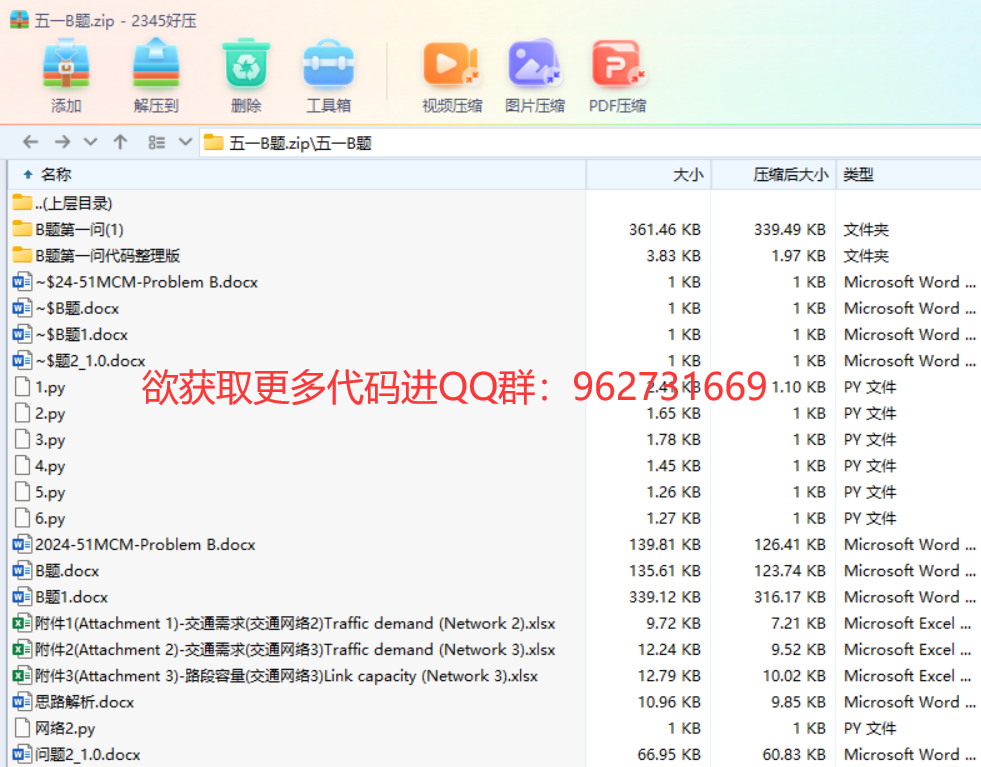The width and height of the screenshot is (981, 767).
Task: Sort files by 名称 column header
Action: tap(56, 175)
